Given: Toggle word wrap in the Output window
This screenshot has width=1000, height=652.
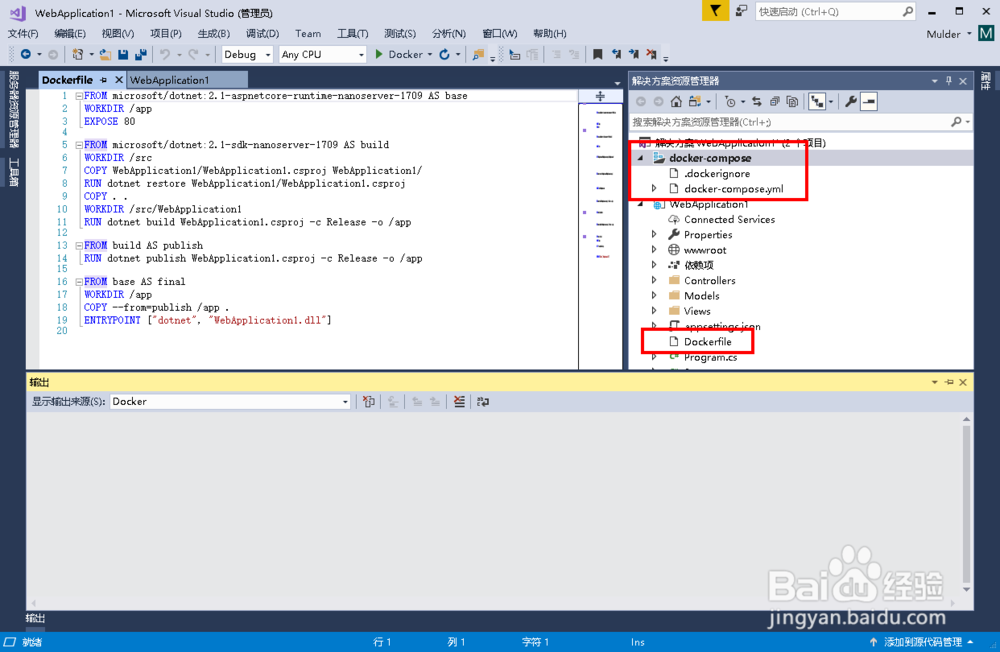Looking at the screenshot, I should (x=481, y=401).
